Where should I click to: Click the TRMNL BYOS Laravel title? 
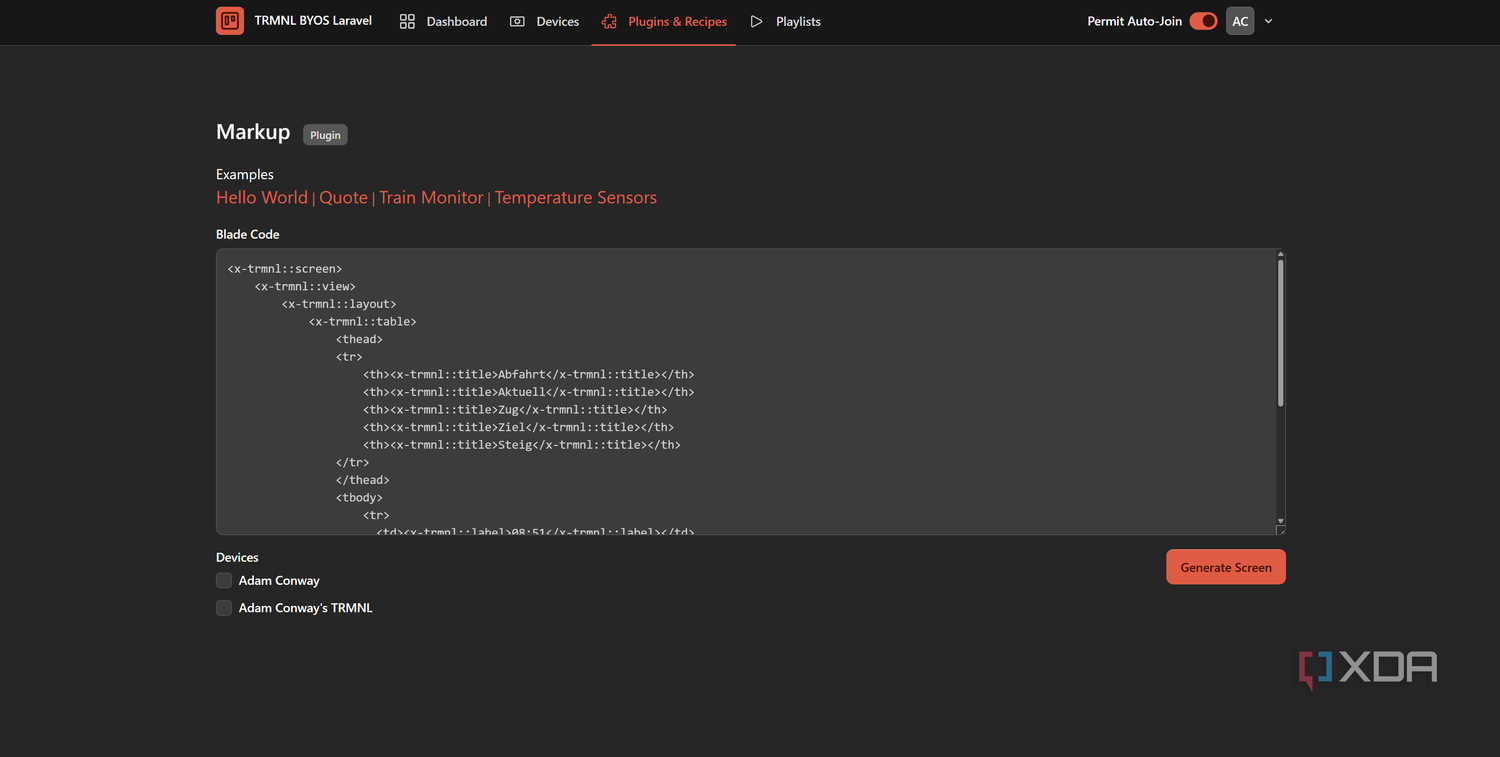pos(313,20)
